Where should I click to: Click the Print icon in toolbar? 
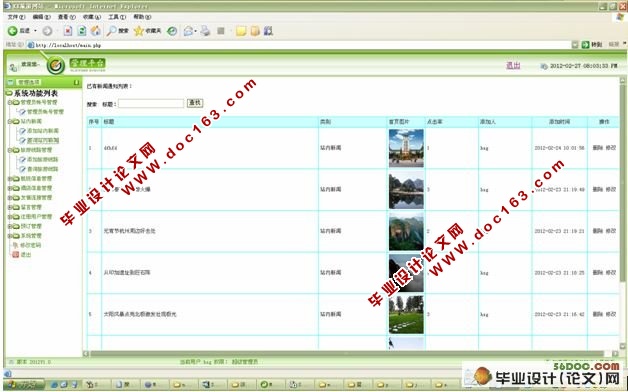[x=205, y=31]
